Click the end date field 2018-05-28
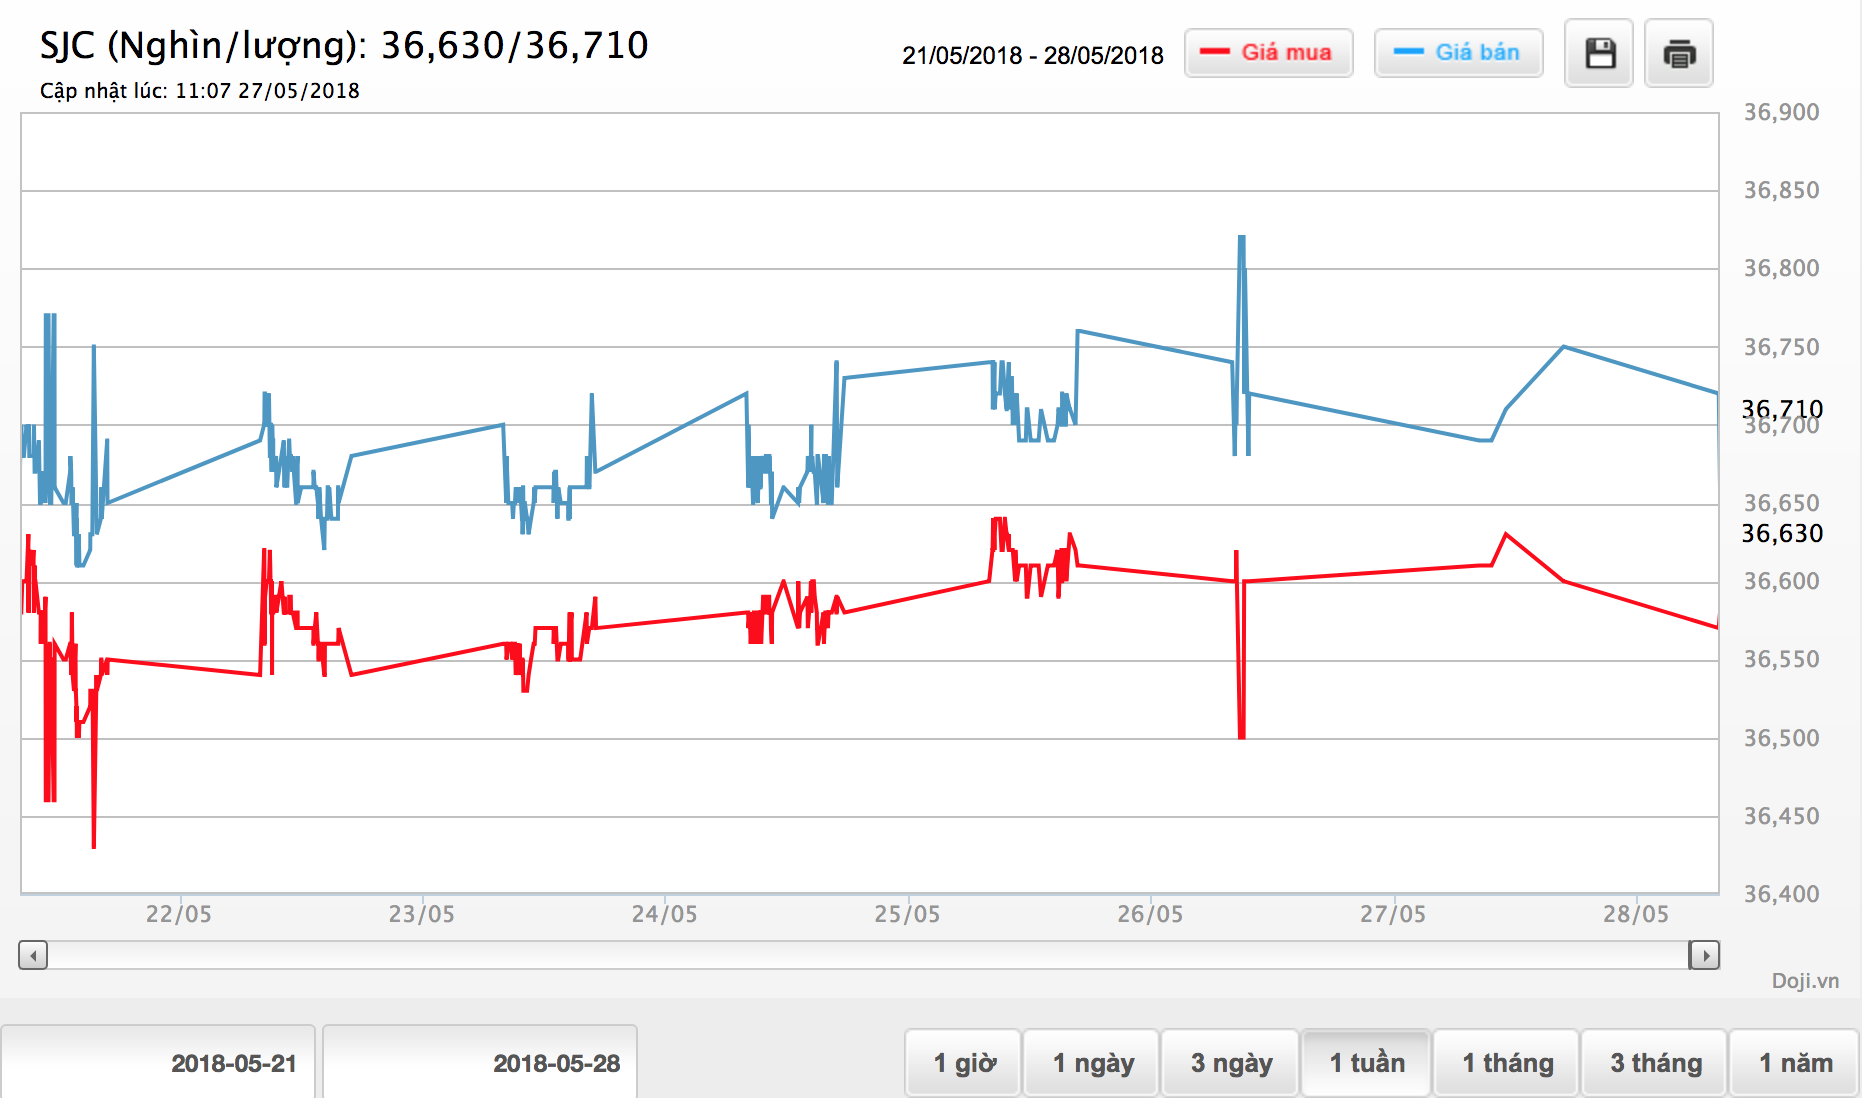This screenshot has width=1862, height=1098. point(480,1062)
